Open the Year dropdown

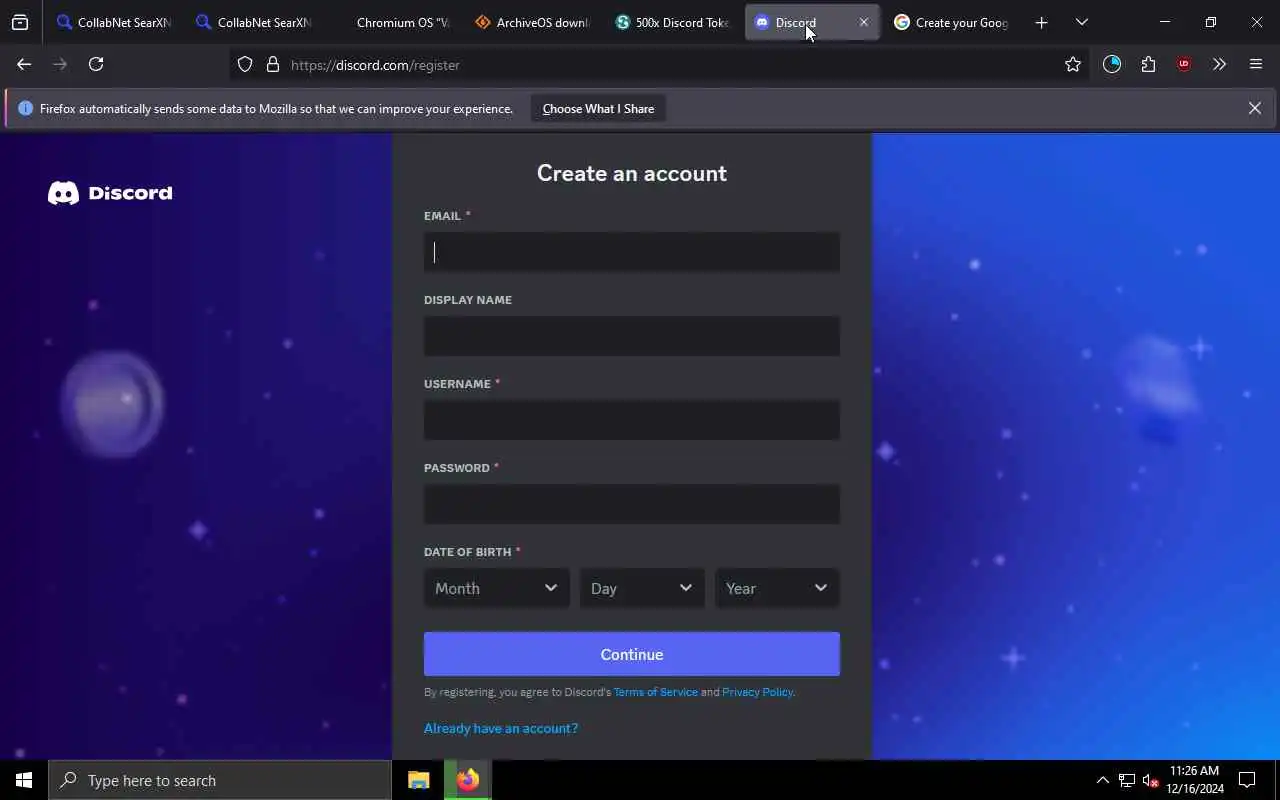777,588
